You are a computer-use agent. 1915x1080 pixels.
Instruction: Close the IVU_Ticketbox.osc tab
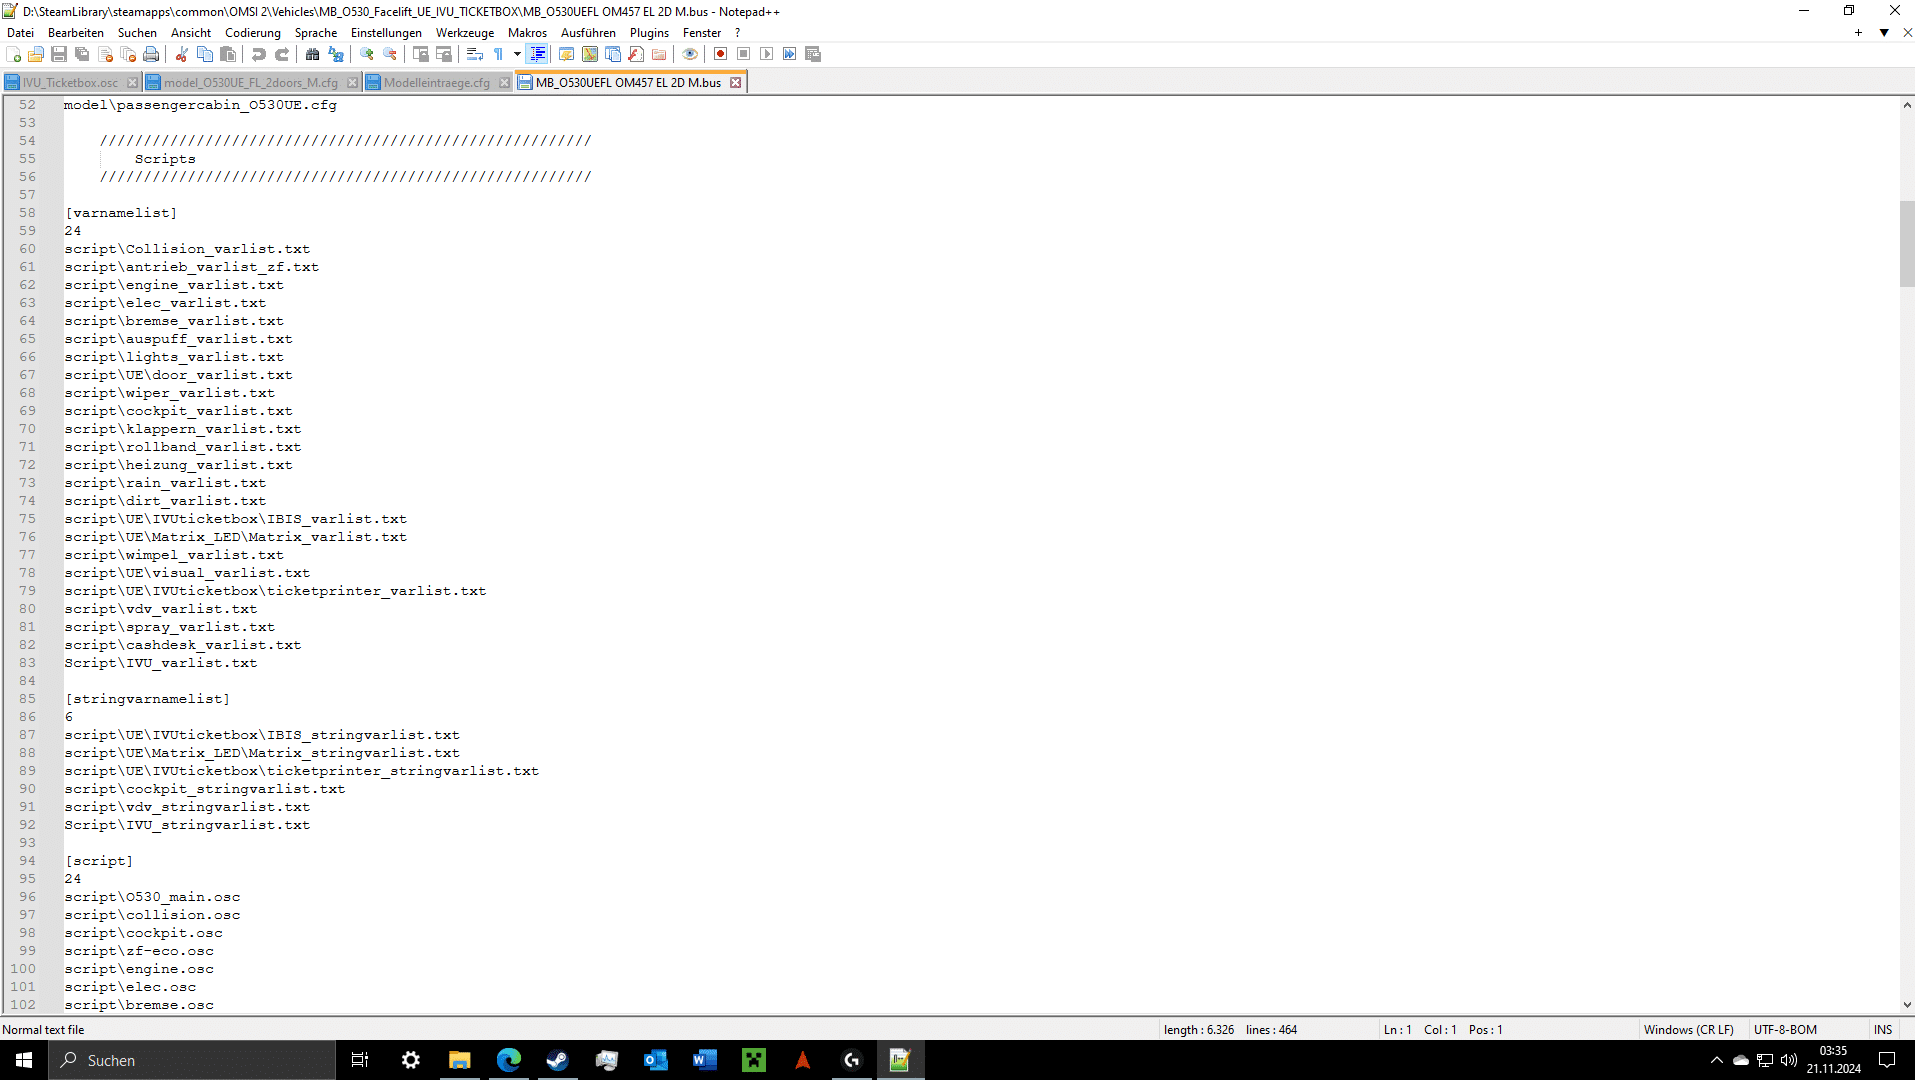(132, 83)
